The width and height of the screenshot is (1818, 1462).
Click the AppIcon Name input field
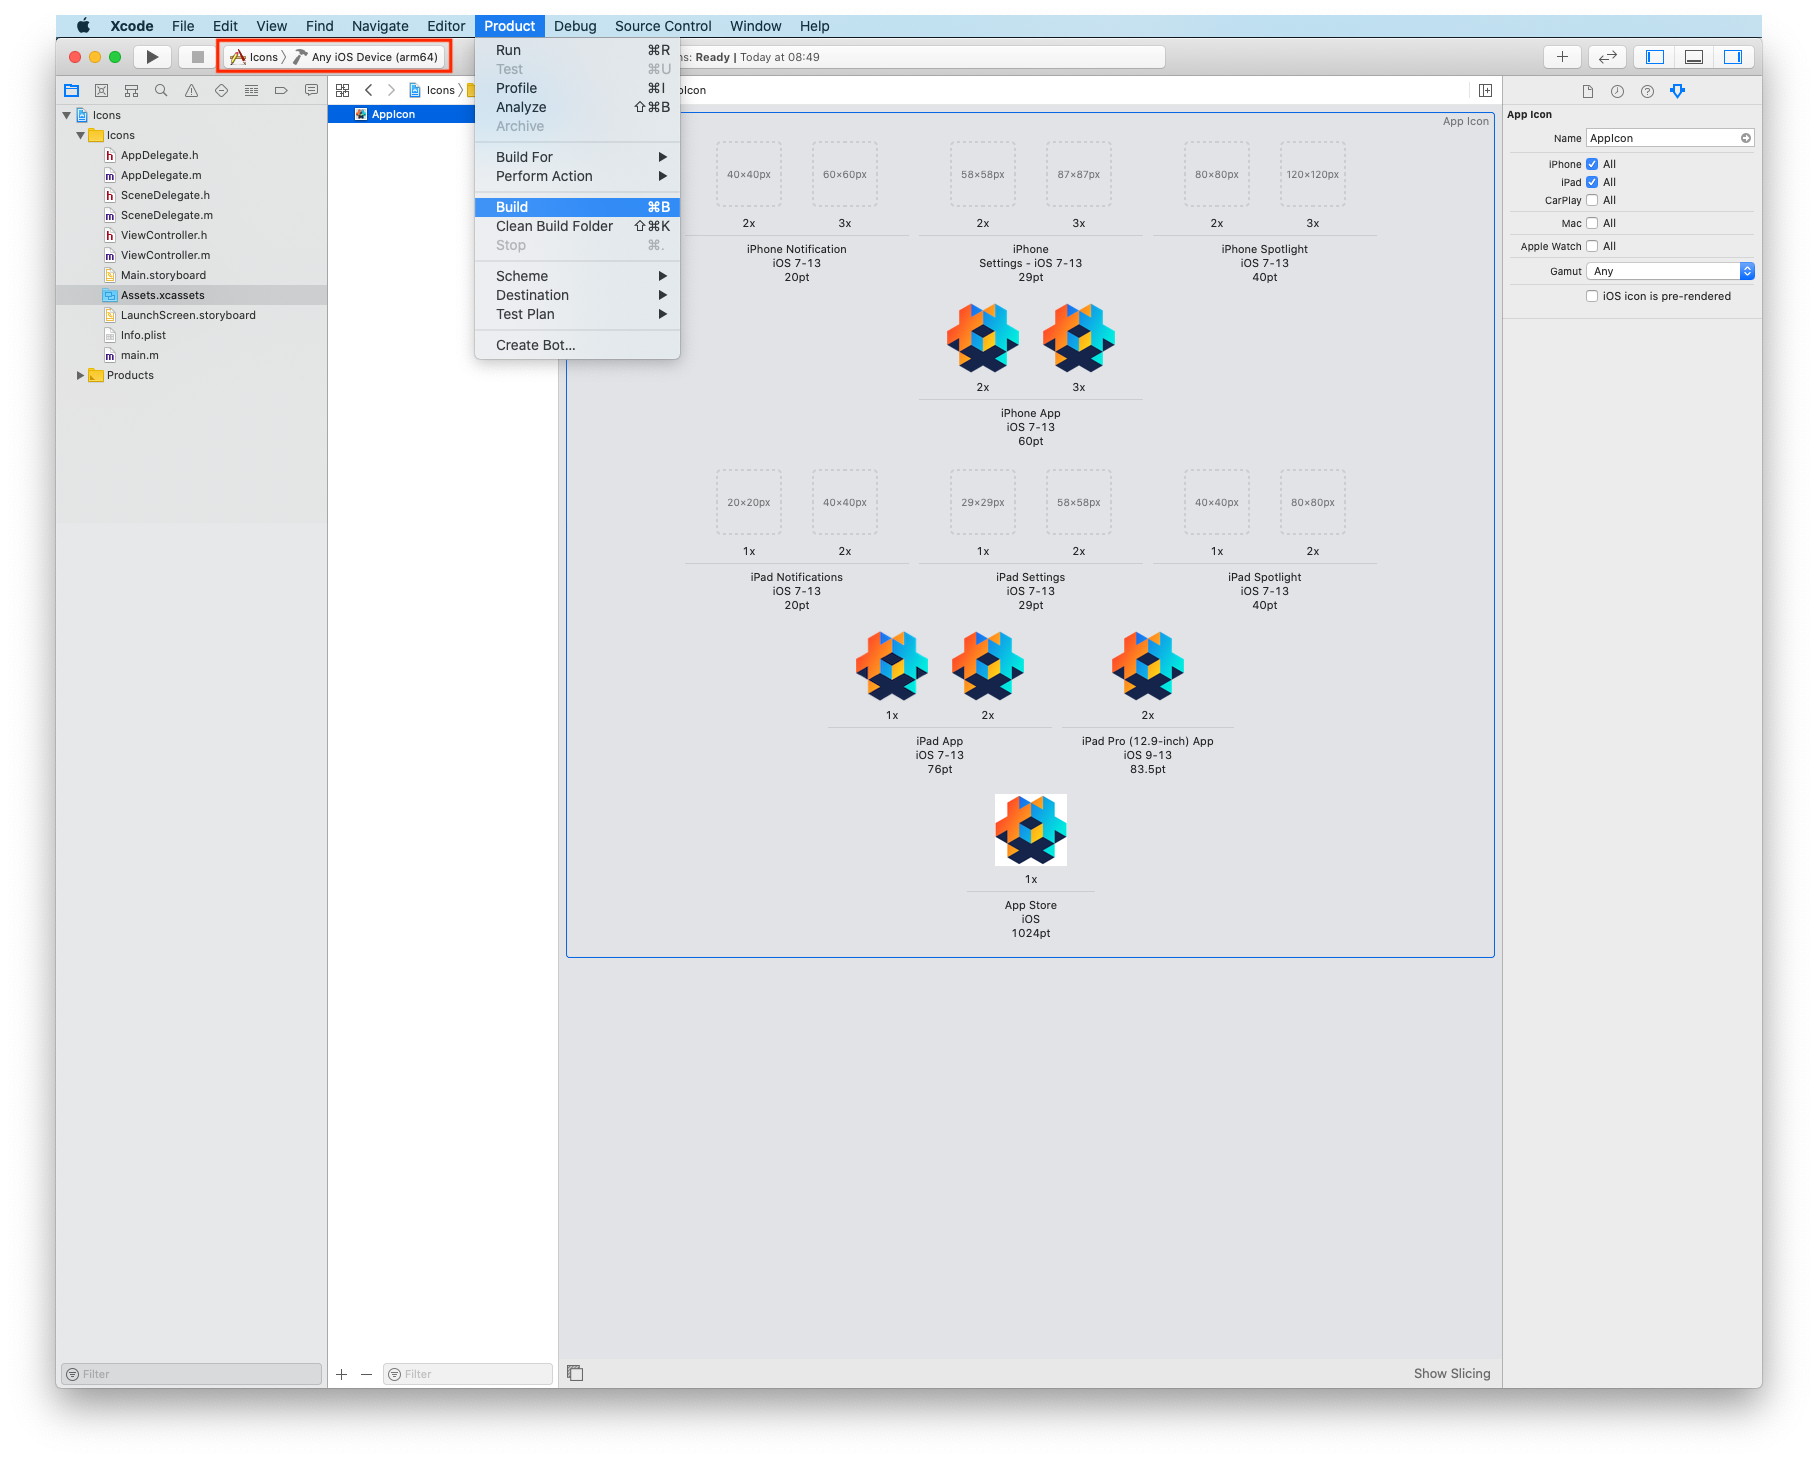click(1670, 138)
